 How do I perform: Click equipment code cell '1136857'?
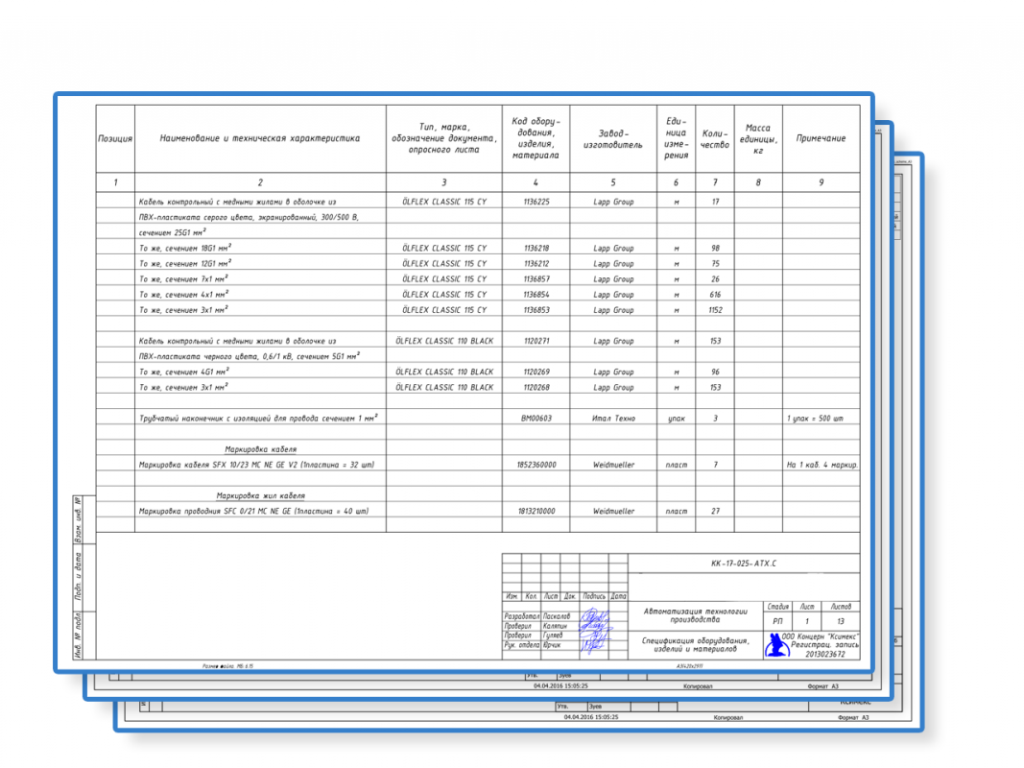tap(536, 279)
